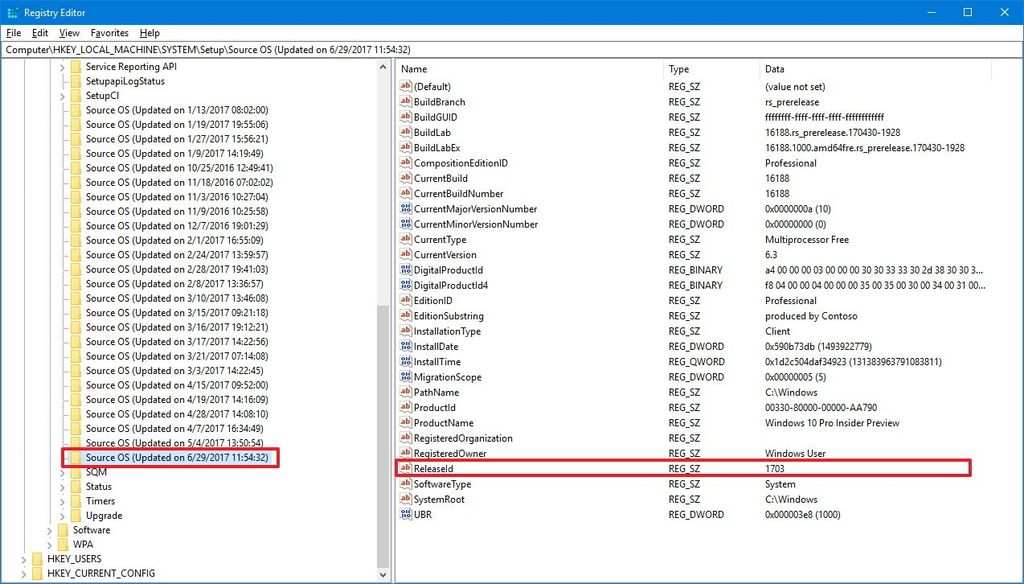Open the Favorites menu
Screen dimensions: 1024x584
tap(109, 33)
